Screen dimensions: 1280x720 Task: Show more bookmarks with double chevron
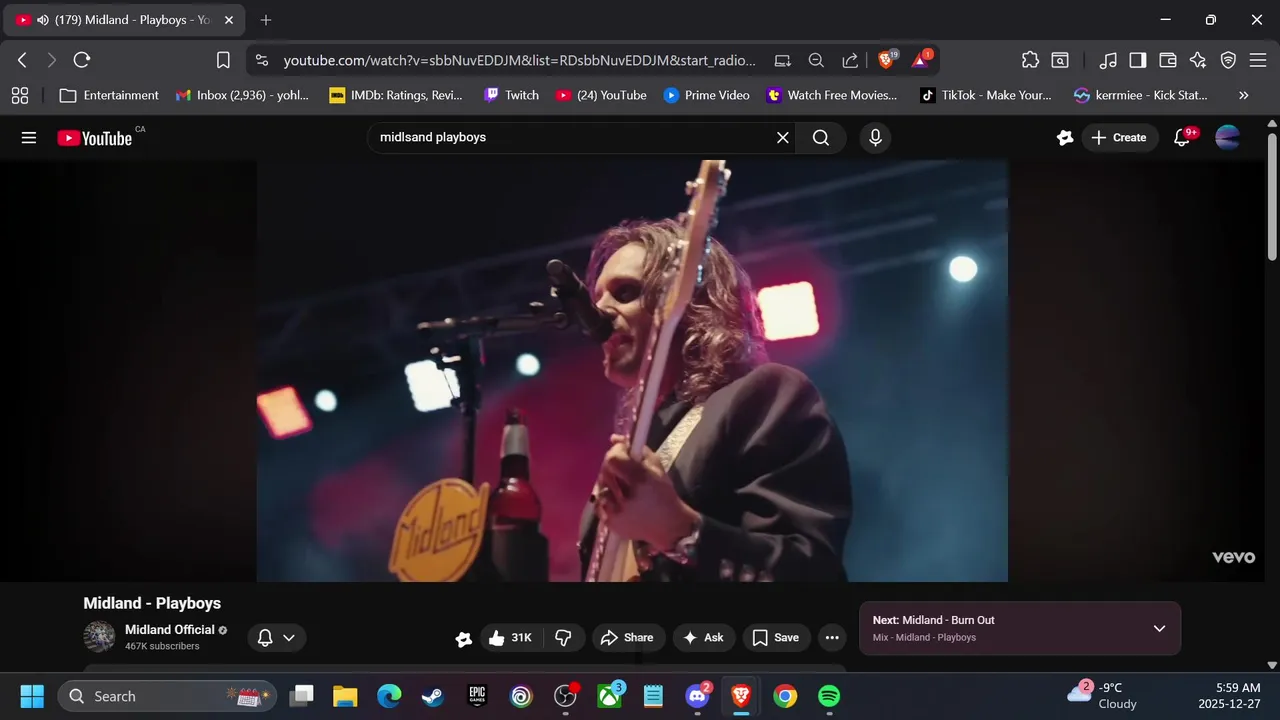1244,95
